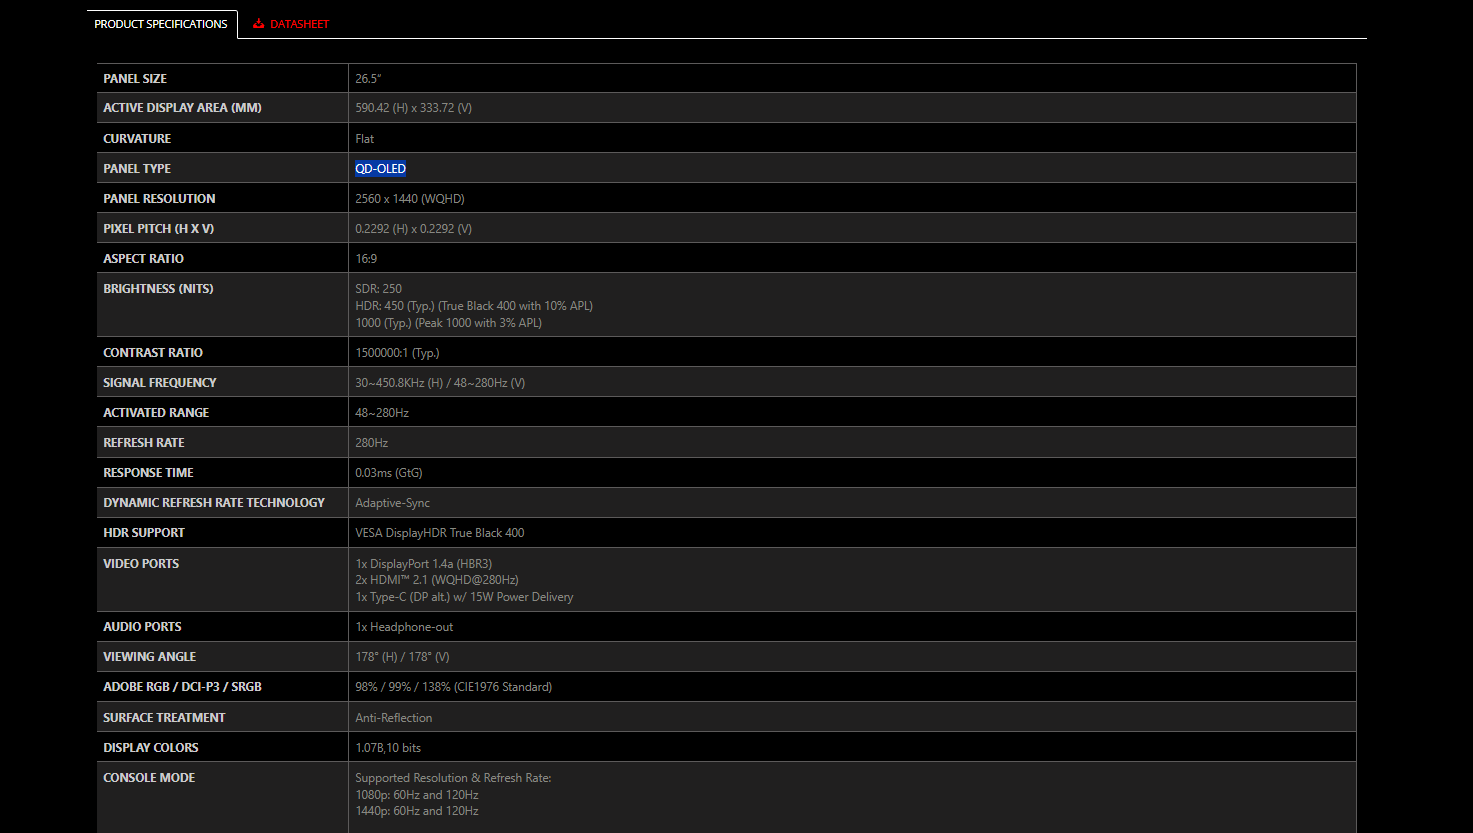The image size is (1473, 833).
Task: Open the Datasheet tab
Action: [298, 24]
